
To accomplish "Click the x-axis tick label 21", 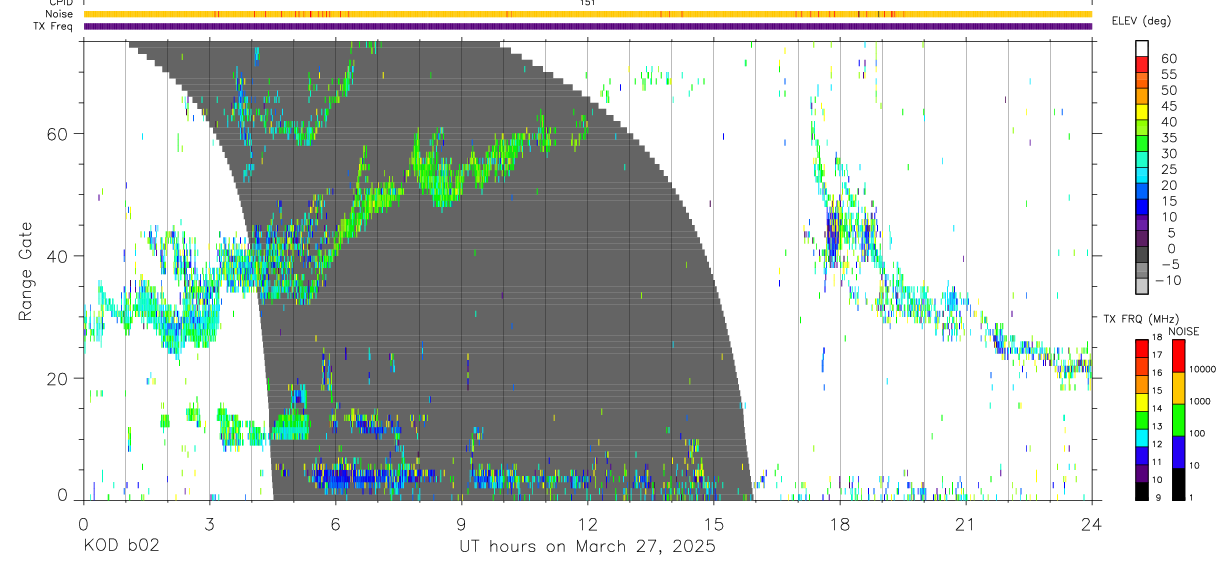I will (x=966, y=523).
